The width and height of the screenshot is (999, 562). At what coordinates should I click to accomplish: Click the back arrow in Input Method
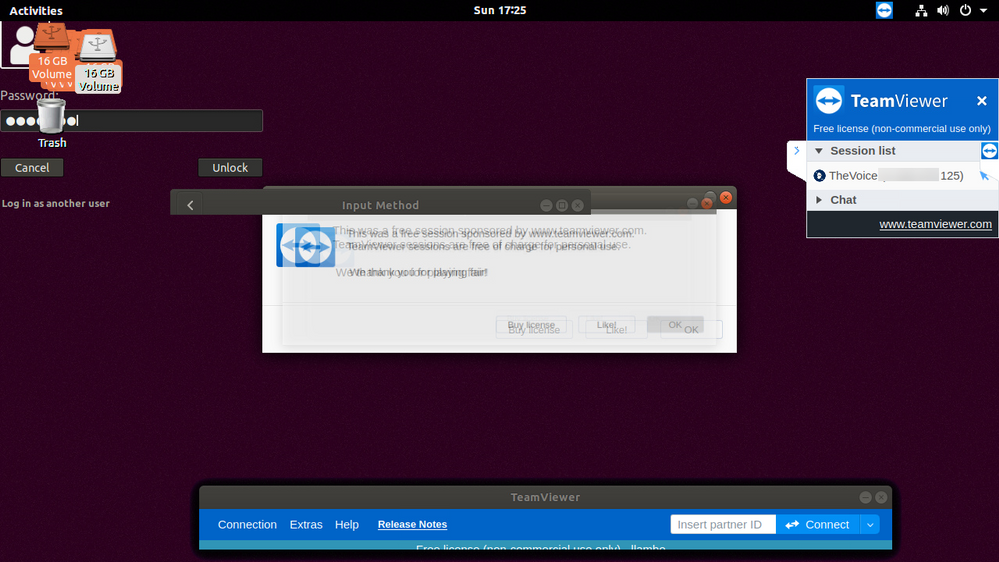pyautogui.click(x=190, y=205)
